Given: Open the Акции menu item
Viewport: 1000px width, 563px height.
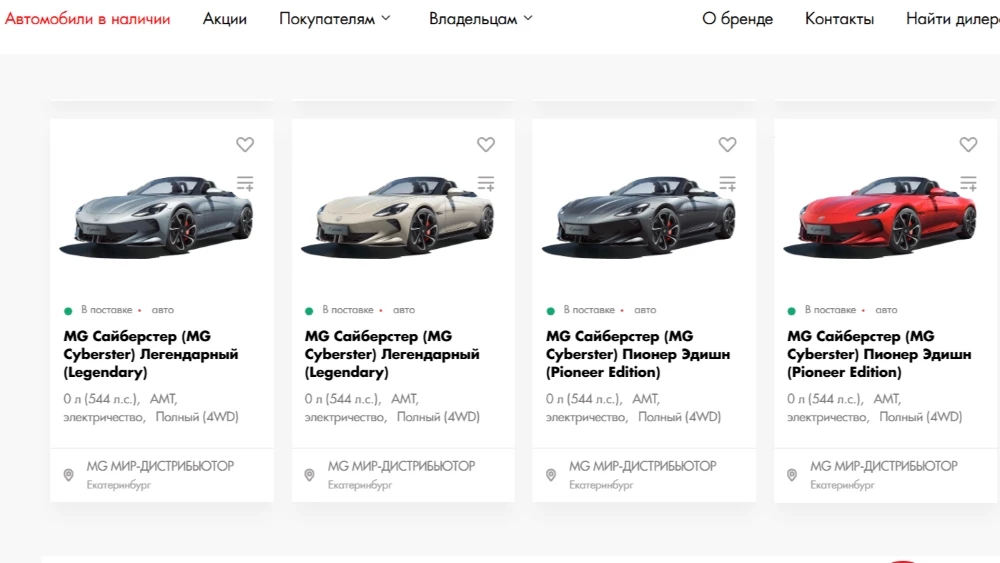Looking at the screenshot, I should point(224,19).
